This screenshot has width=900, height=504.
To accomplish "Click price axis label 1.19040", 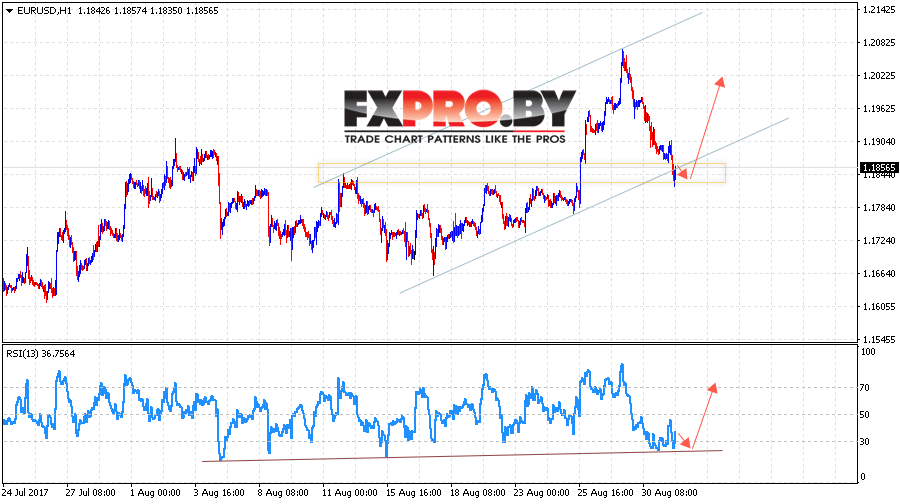I will tap(879, 141).
